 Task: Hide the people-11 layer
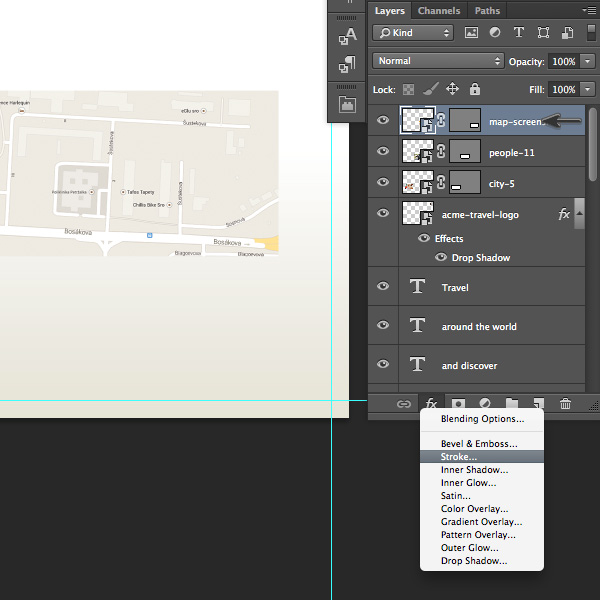[383, 151]
